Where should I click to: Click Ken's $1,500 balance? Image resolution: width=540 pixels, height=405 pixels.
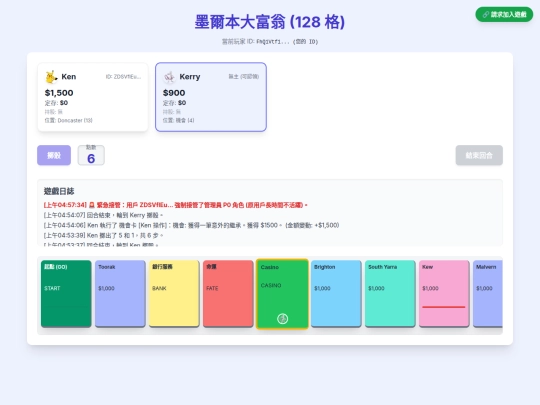coord(59,93)
